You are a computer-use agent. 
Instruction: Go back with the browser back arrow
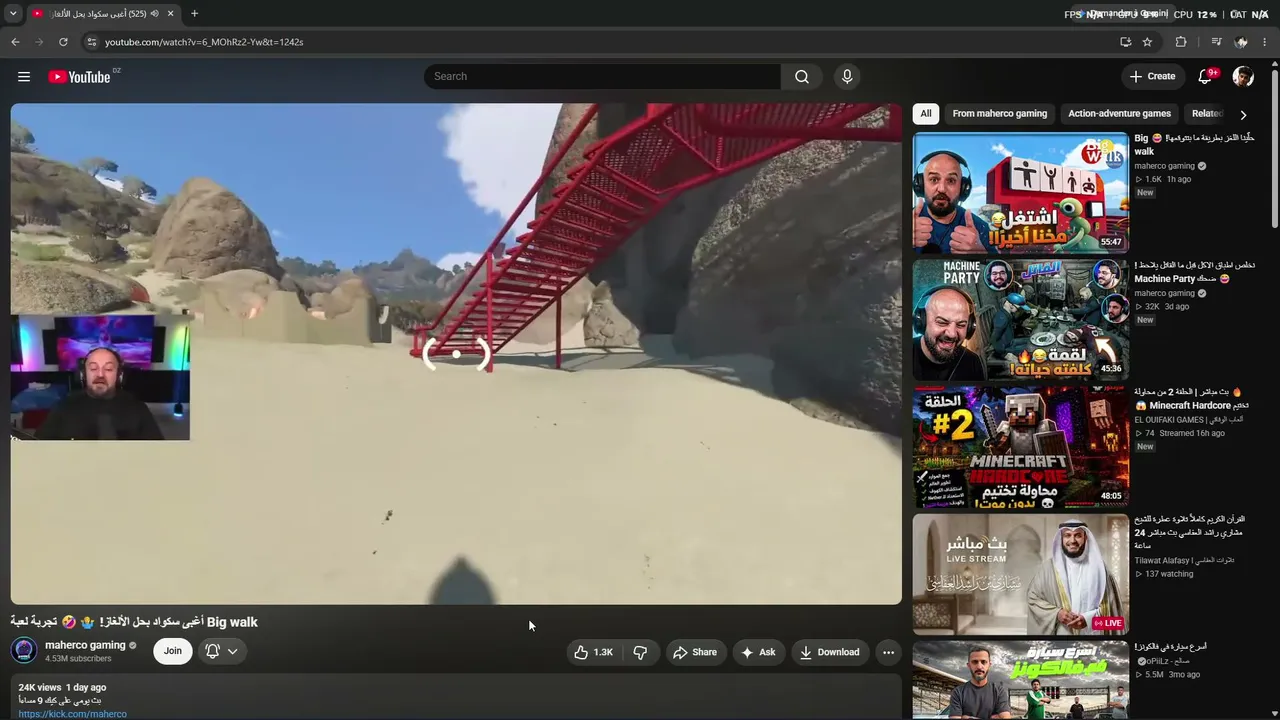click(x=15, y=42)
